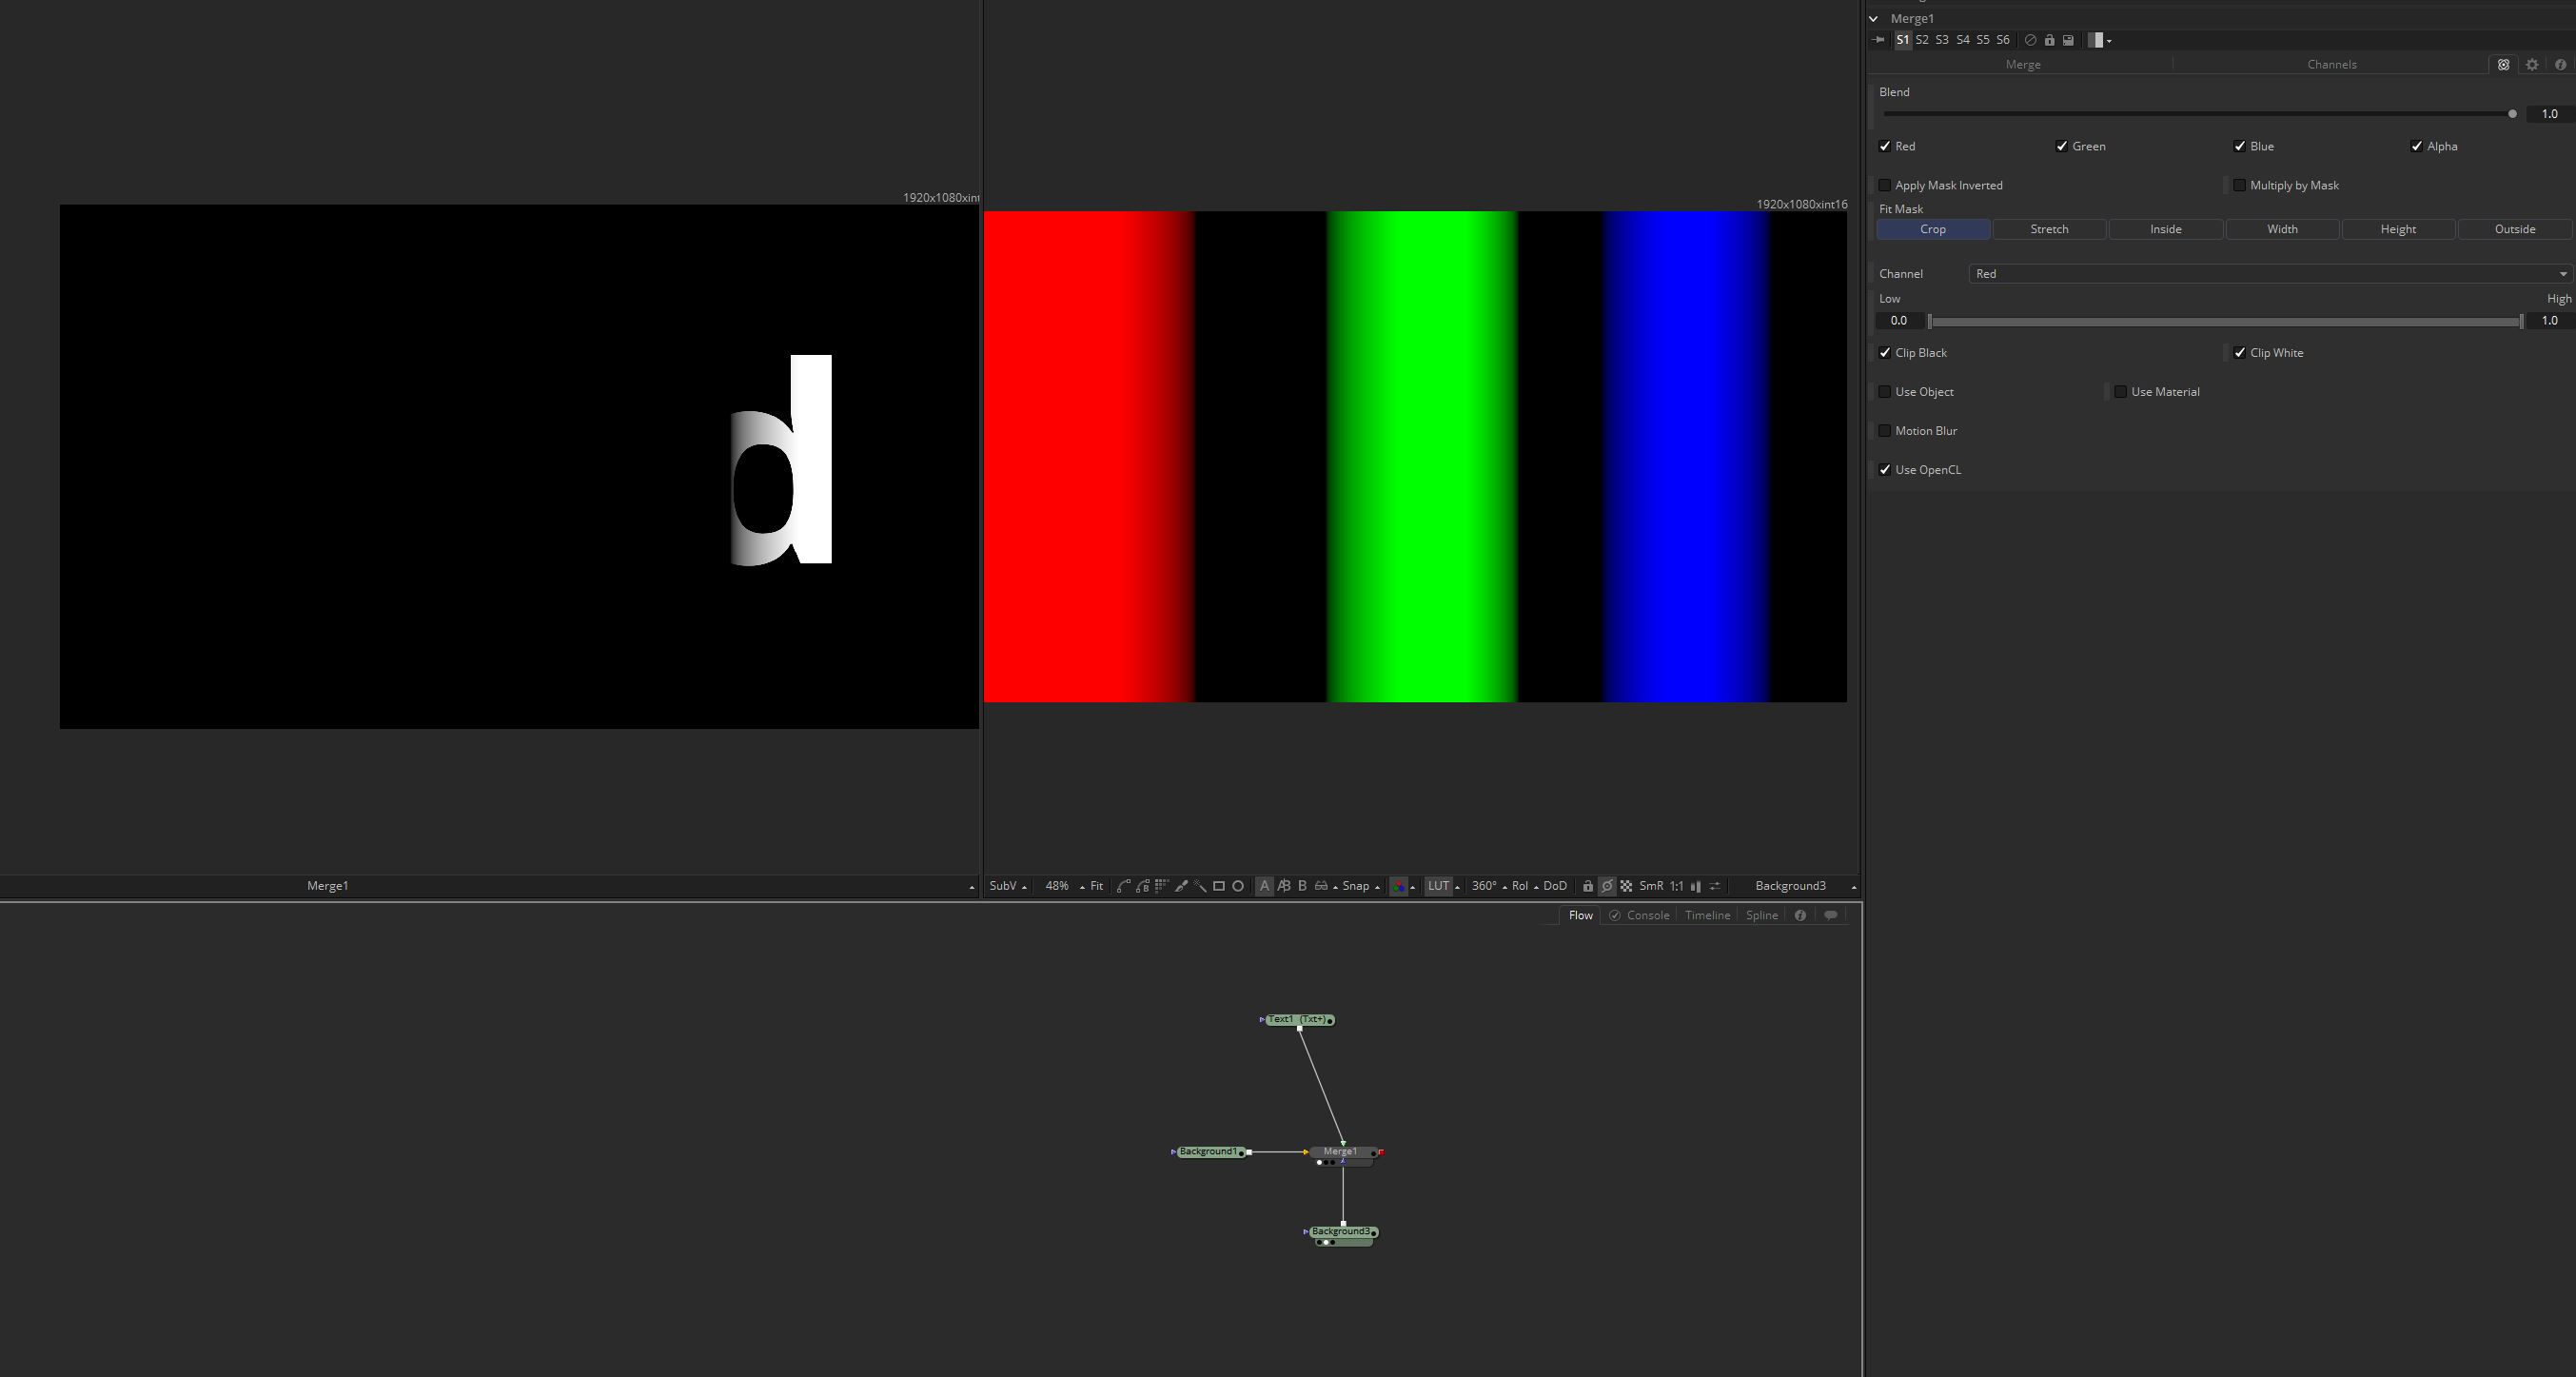Switch to the Console tab
2576x1377 pixels.
click(1639, 915)
